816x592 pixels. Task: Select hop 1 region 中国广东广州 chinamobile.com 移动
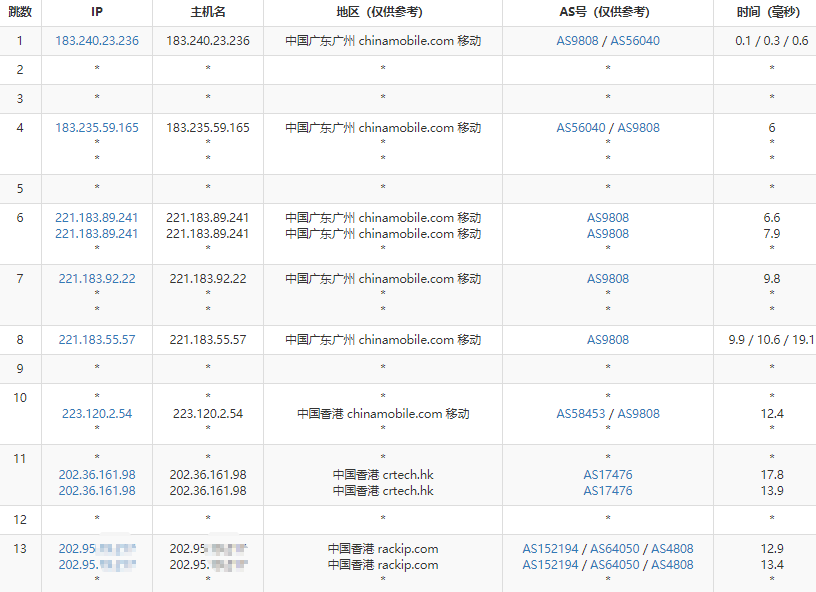click(383, 41)
